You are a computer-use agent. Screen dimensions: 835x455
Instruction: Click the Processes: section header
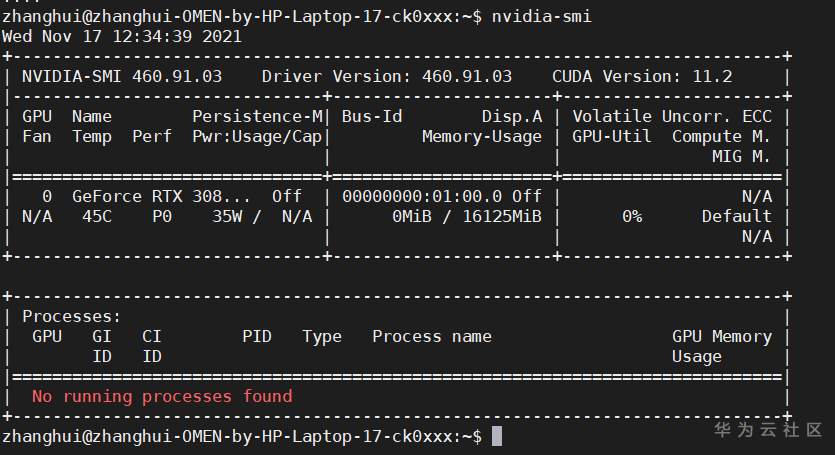click(x=72, y=316)
